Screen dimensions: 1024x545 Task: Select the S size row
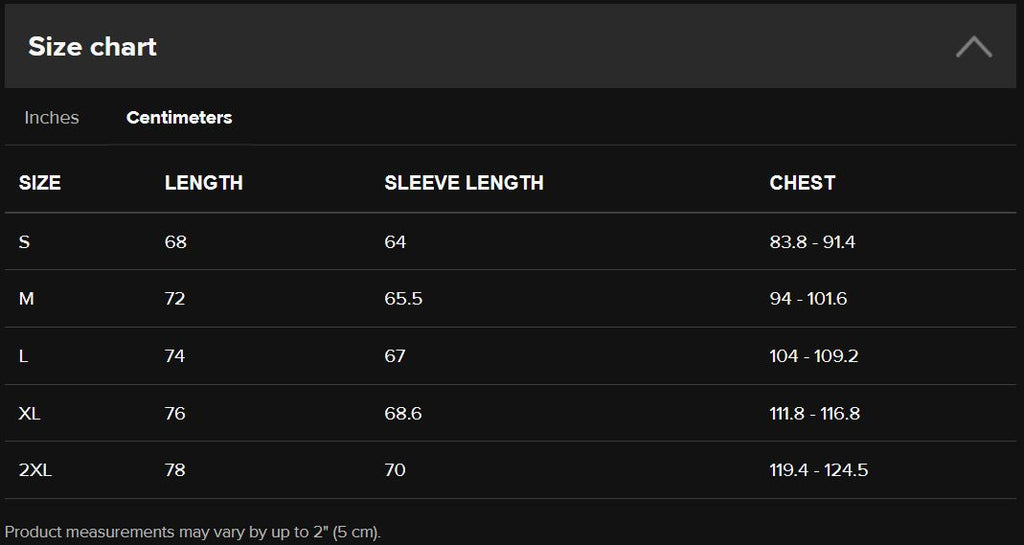[x=510, y=241]
